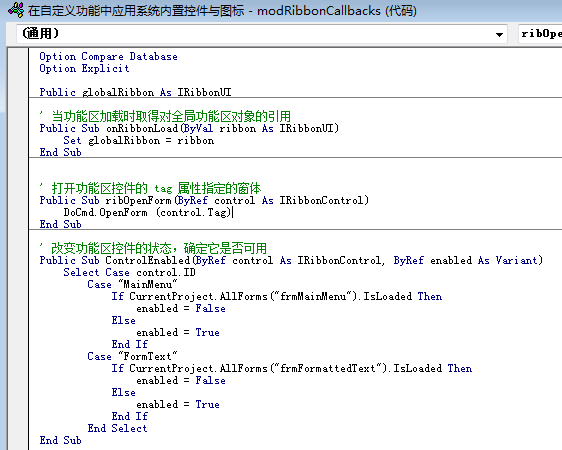Click the onRibbonLoad procedure header
The image size is (562, 450).
pos(189,128)
